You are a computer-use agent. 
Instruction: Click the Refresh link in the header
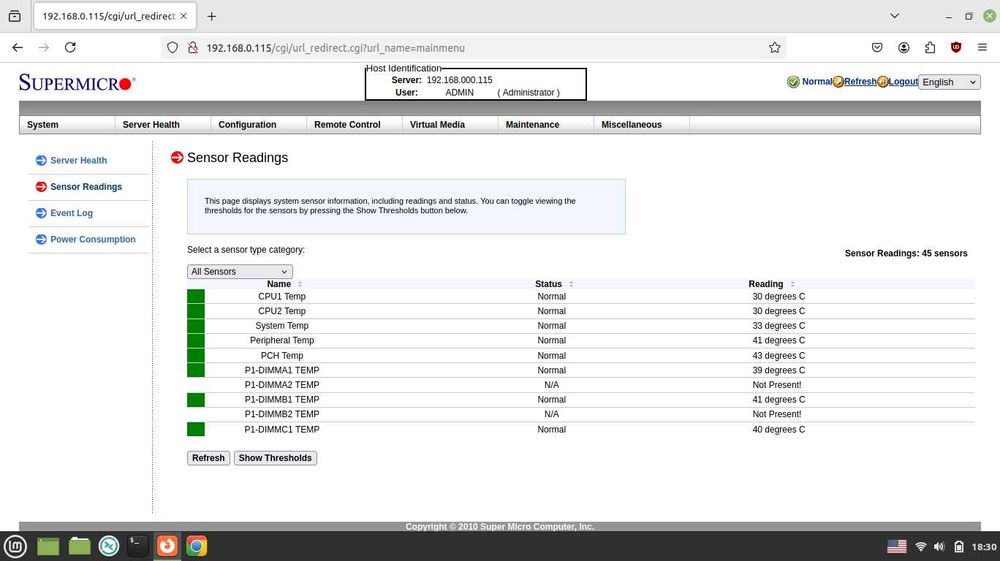[x=860, y=82]
